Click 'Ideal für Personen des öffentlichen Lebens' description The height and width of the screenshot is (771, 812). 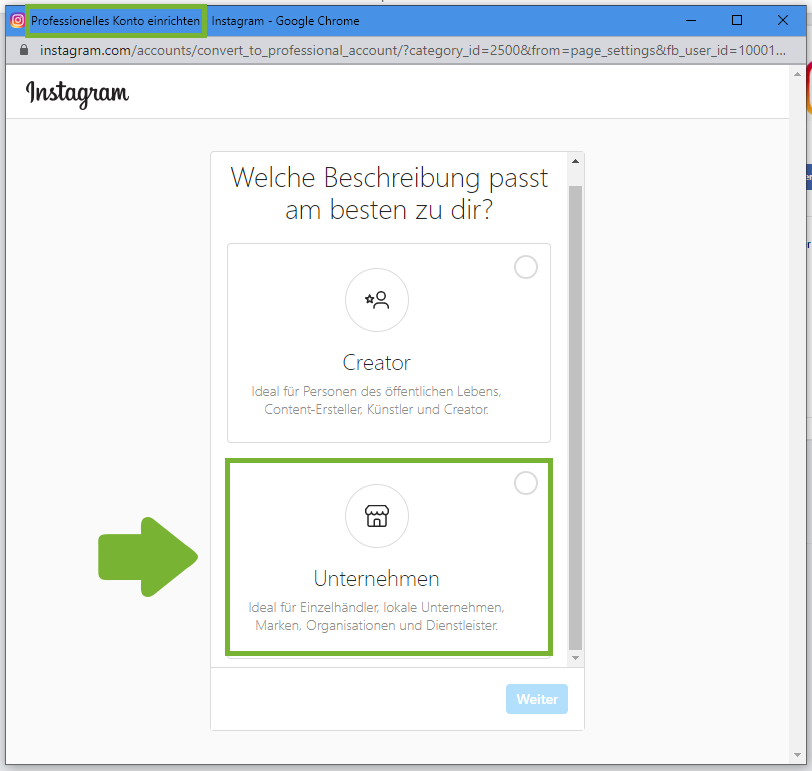(x=376, y=400)
